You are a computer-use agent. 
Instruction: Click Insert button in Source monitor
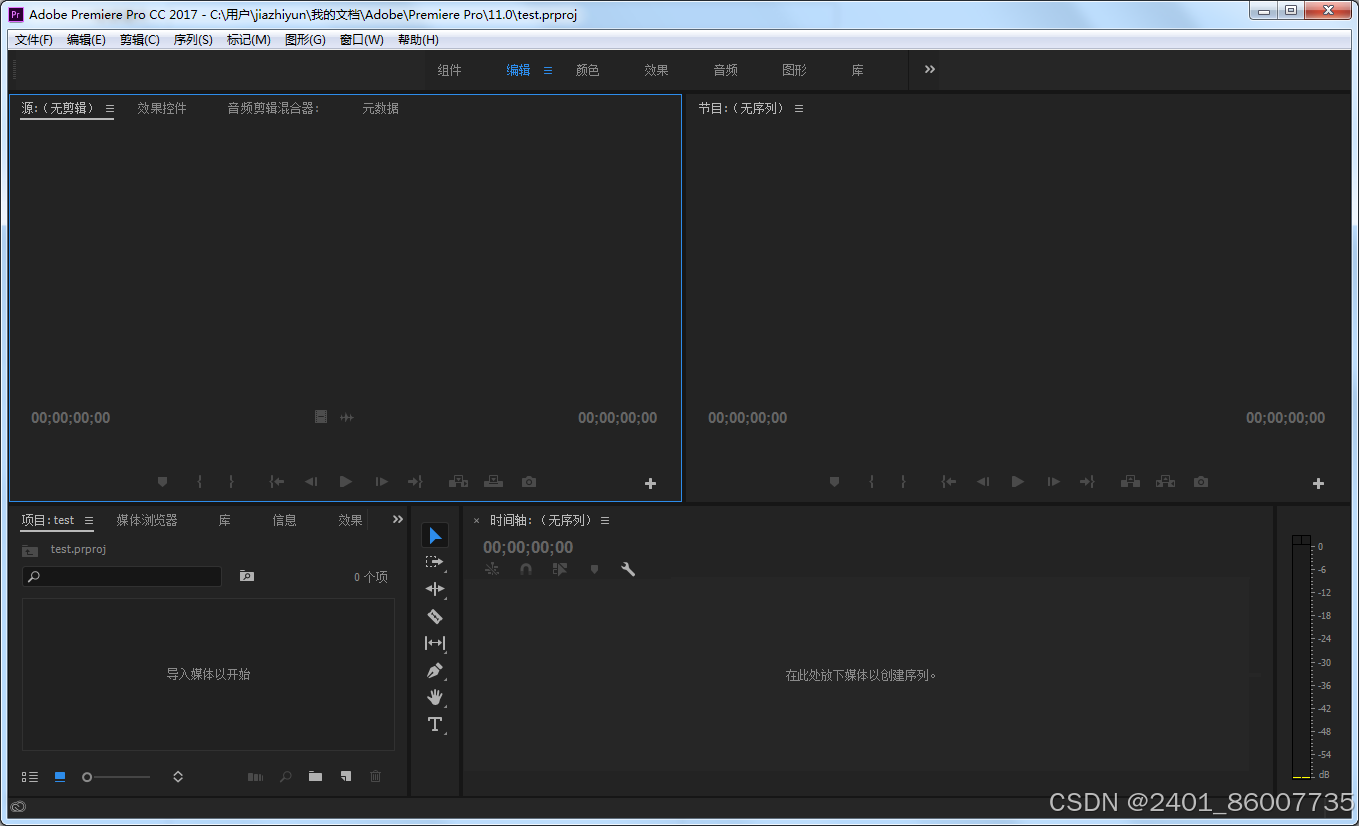[x=458, y=482]
